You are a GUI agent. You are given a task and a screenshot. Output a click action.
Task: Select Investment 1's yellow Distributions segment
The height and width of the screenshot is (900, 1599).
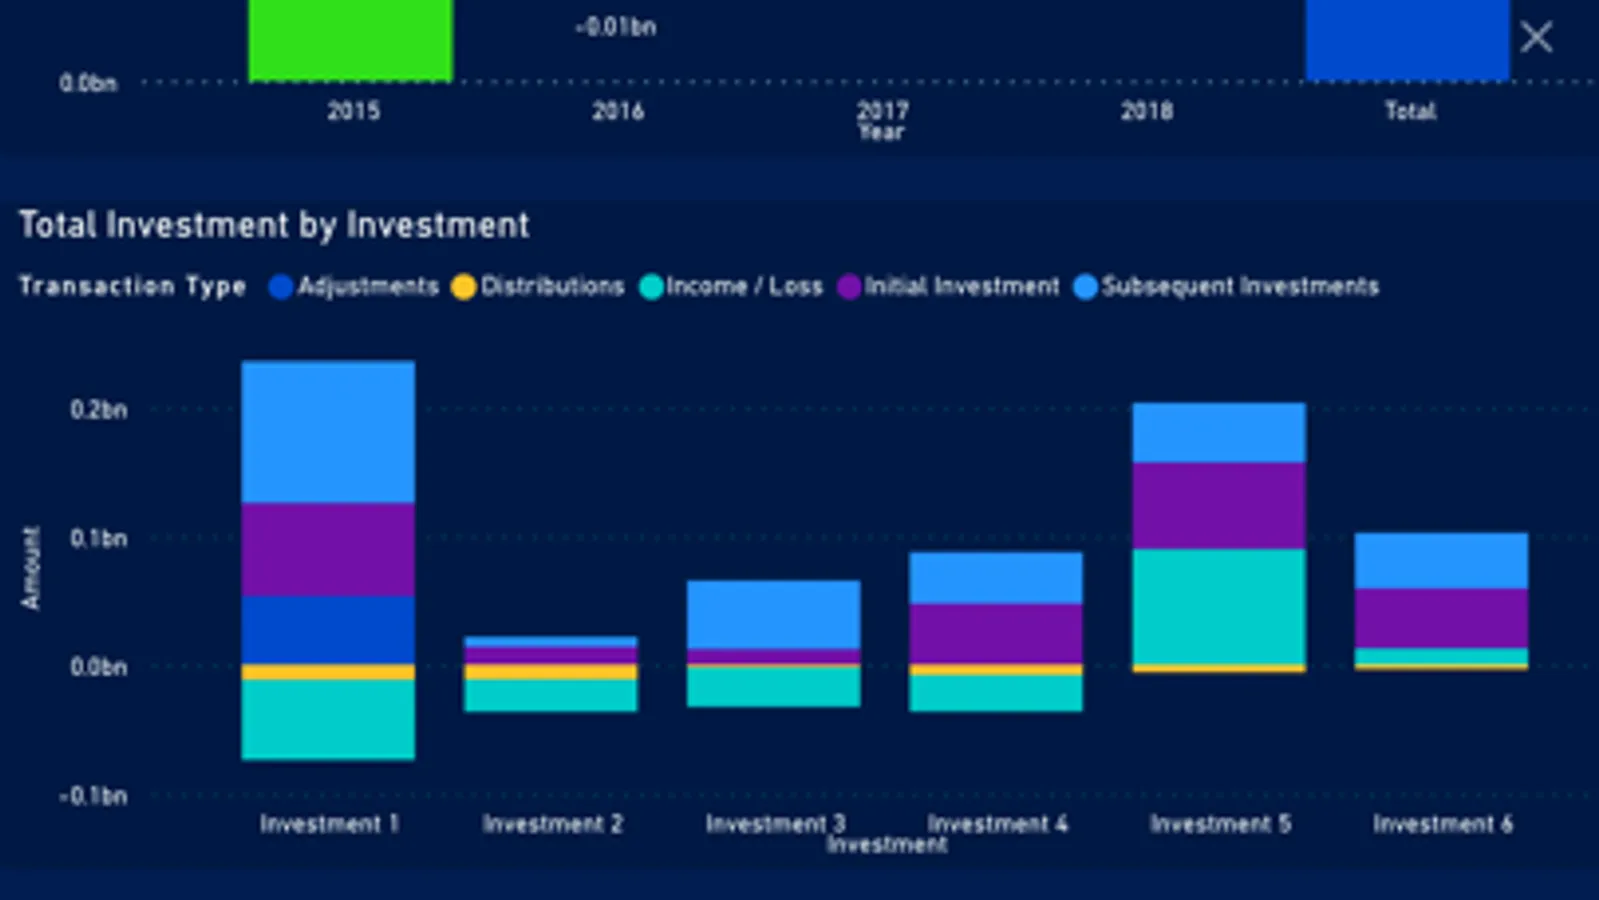click(x=328, y=673)
